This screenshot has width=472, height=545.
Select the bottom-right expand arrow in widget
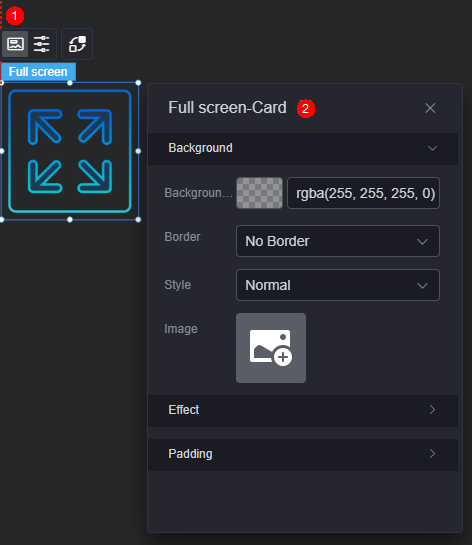[95, 176]
